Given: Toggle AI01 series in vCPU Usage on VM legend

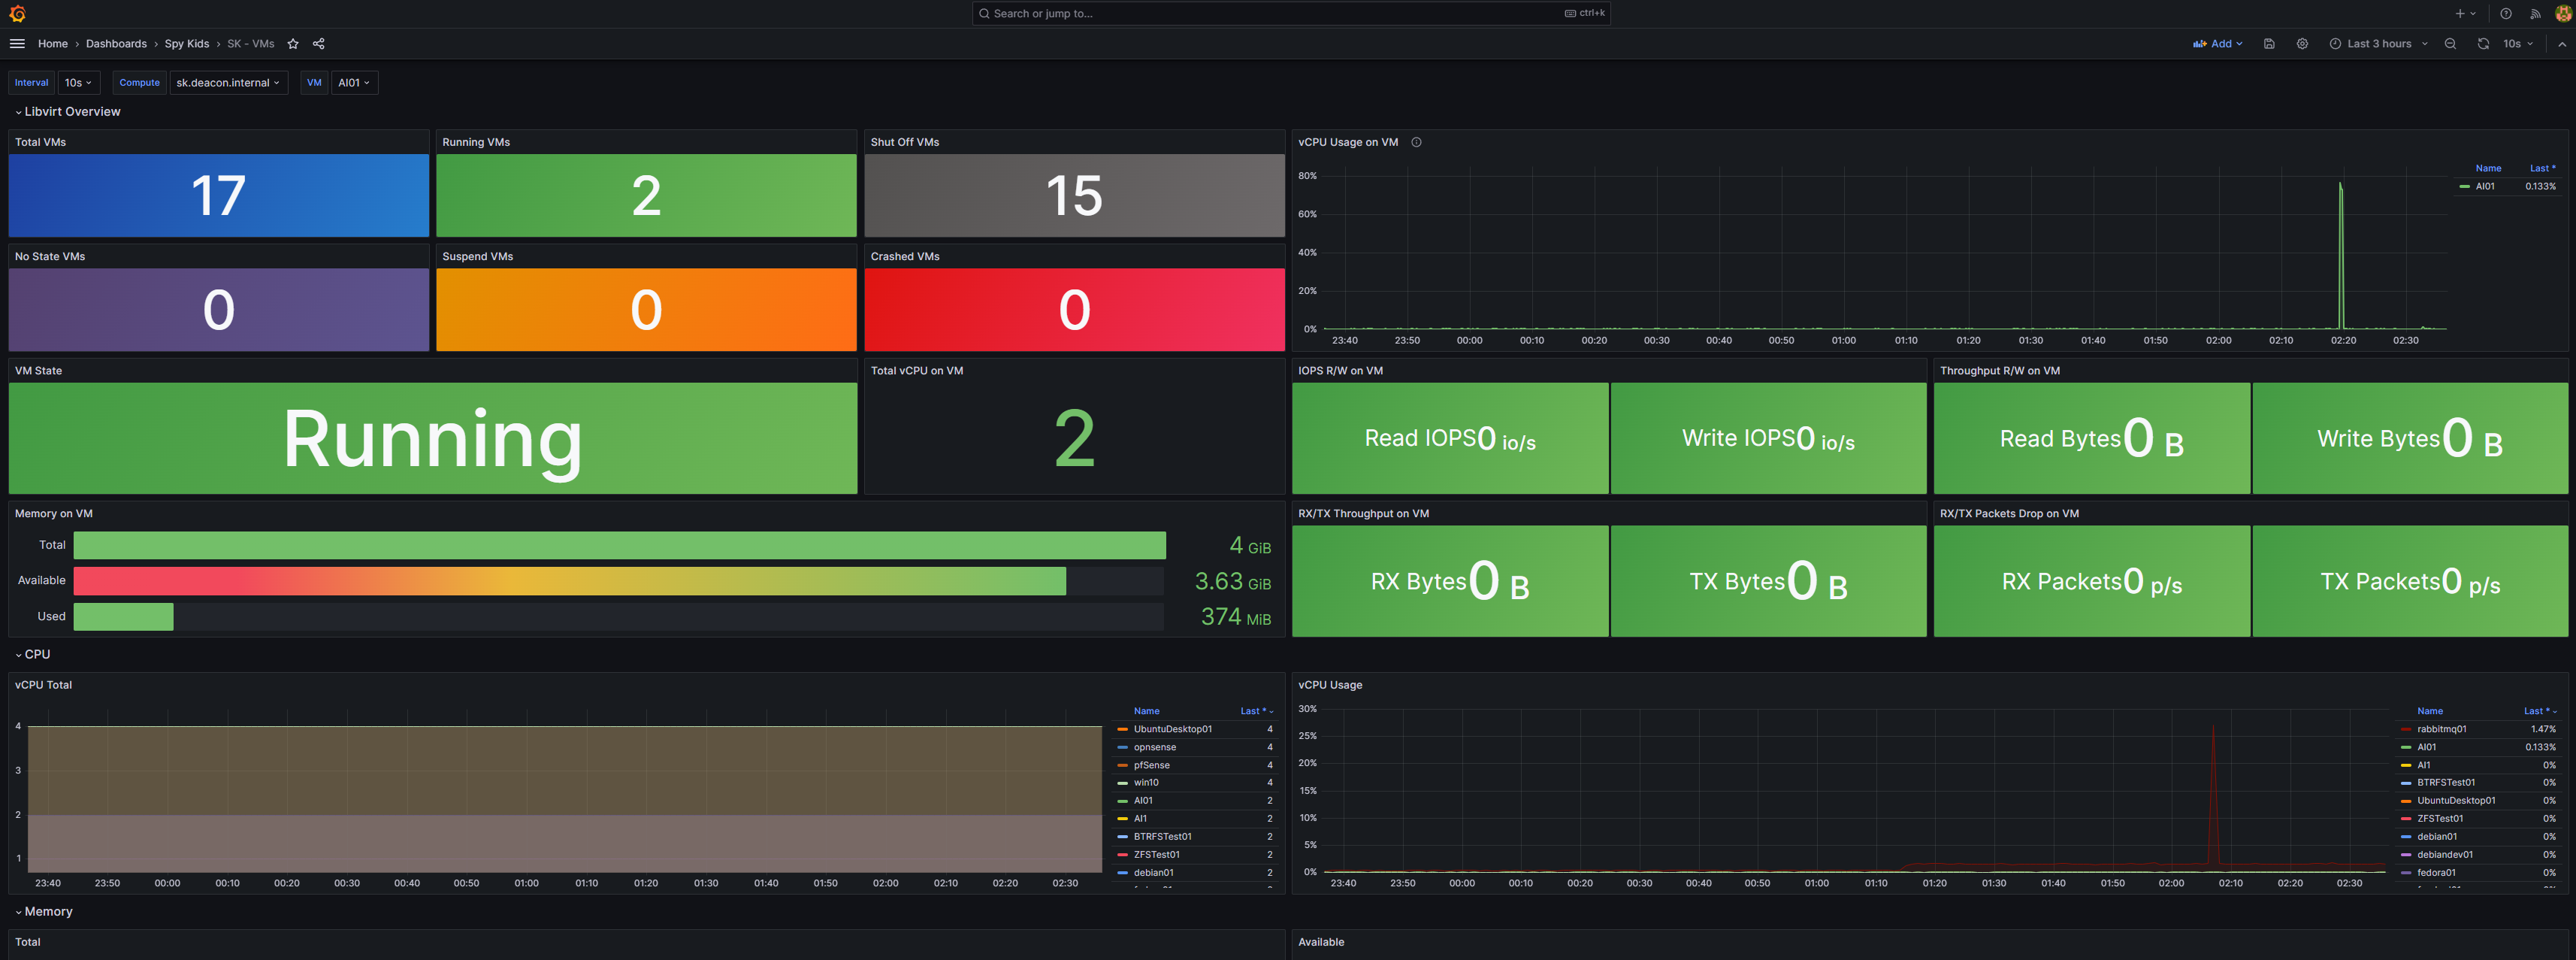Looking at the screenshot, I should [2485, 186].
